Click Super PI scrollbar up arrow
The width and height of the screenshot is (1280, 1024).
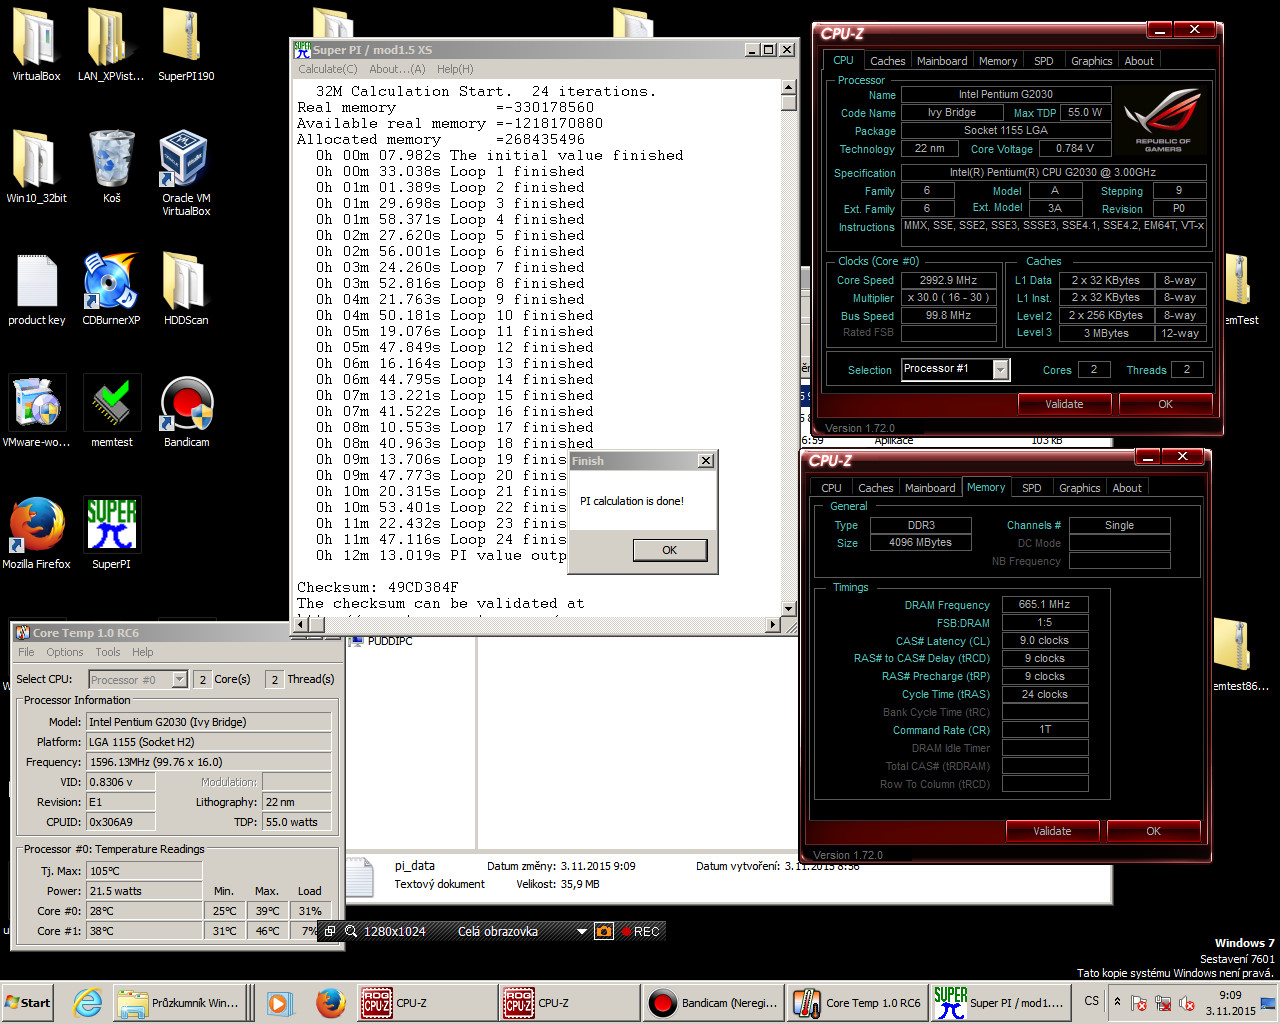coord(788,87)
